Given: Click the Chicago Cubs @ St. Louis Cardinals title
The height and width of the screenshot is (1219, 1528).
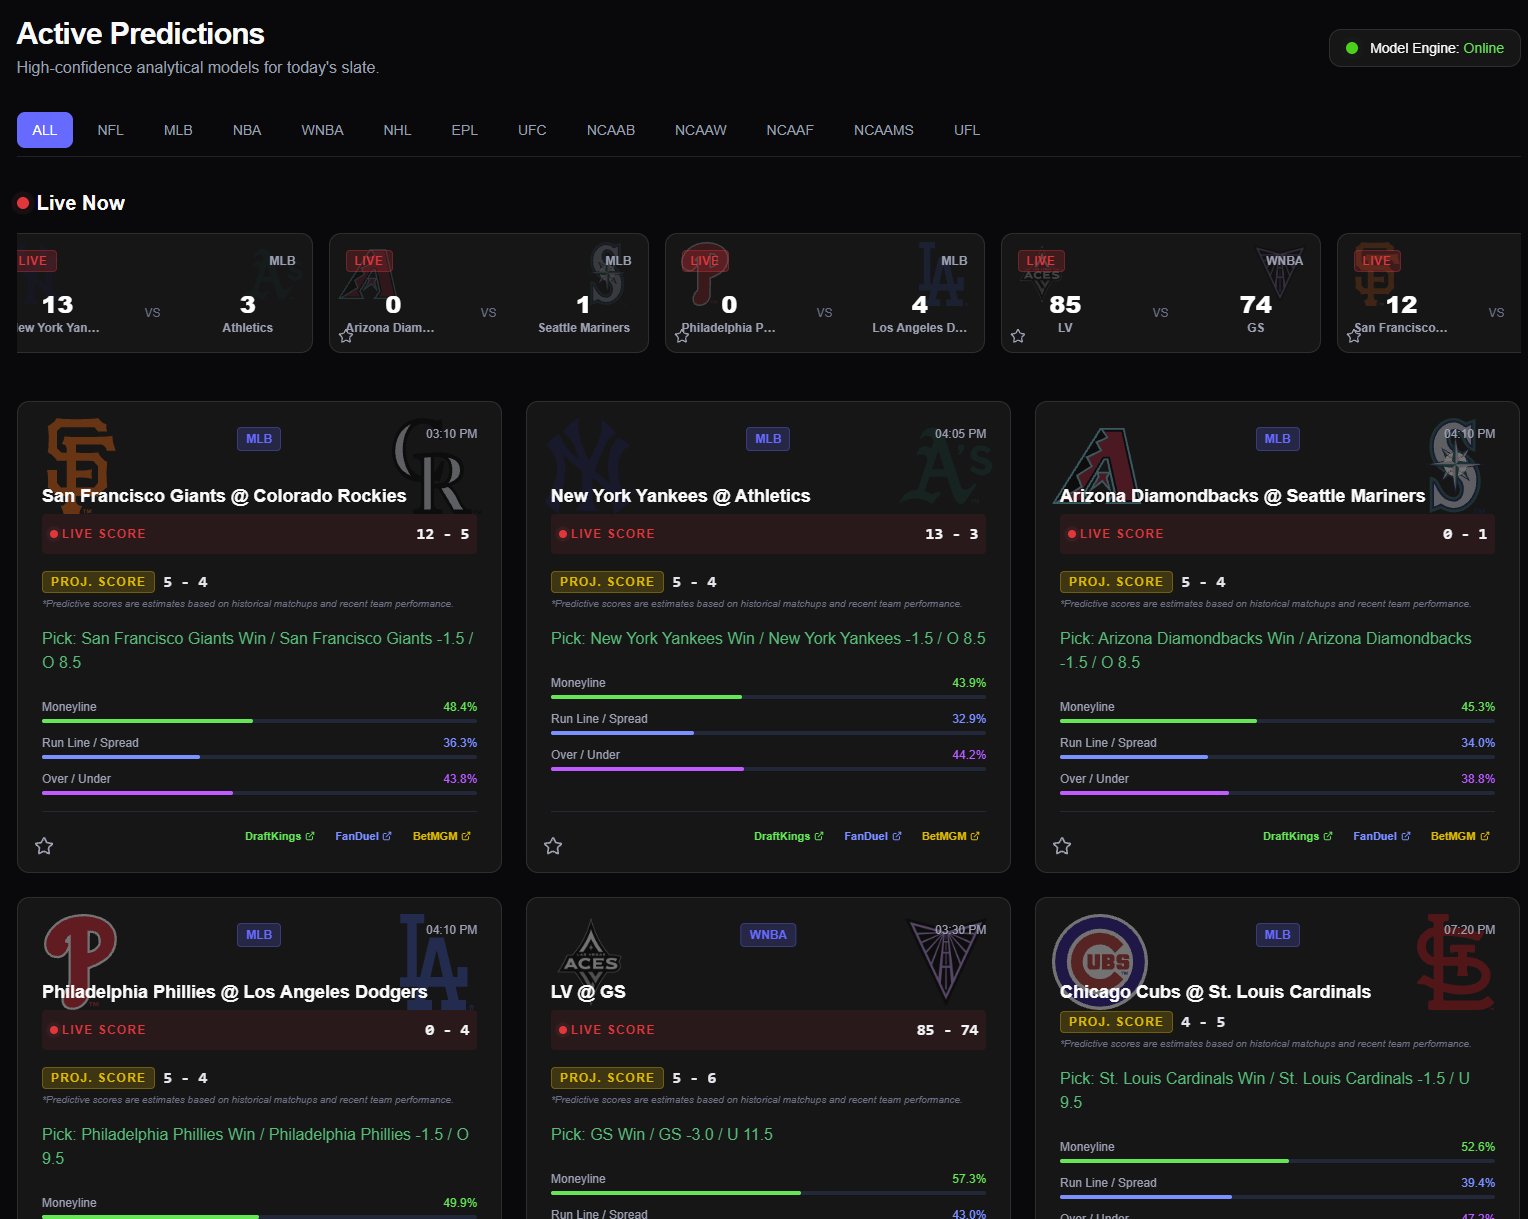Looking at the screenshot, I should click(x=1215, y=992).
